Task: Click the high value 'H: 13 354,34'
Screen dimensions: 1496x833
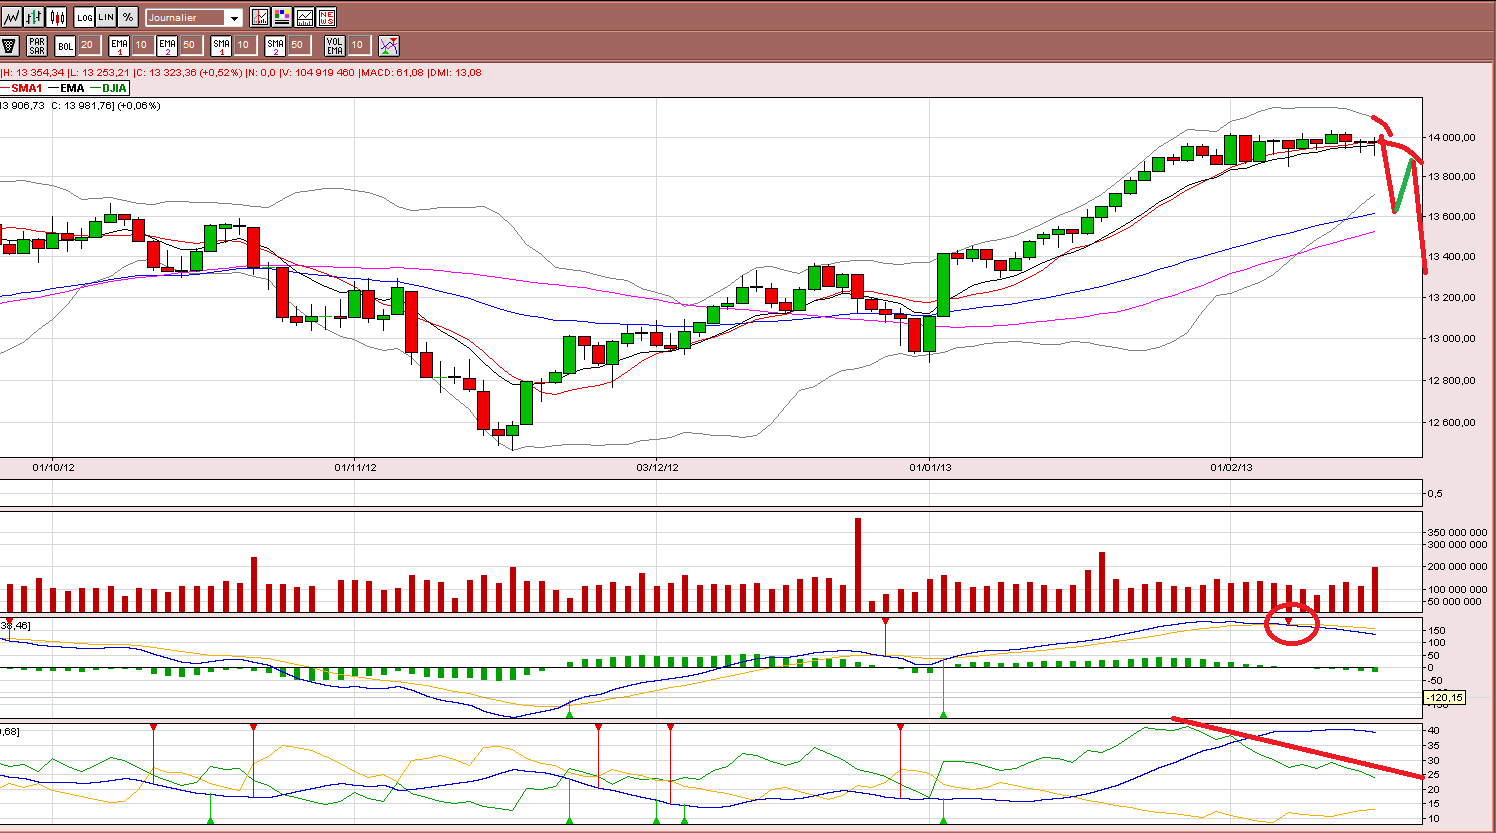Action: [34, 72]
